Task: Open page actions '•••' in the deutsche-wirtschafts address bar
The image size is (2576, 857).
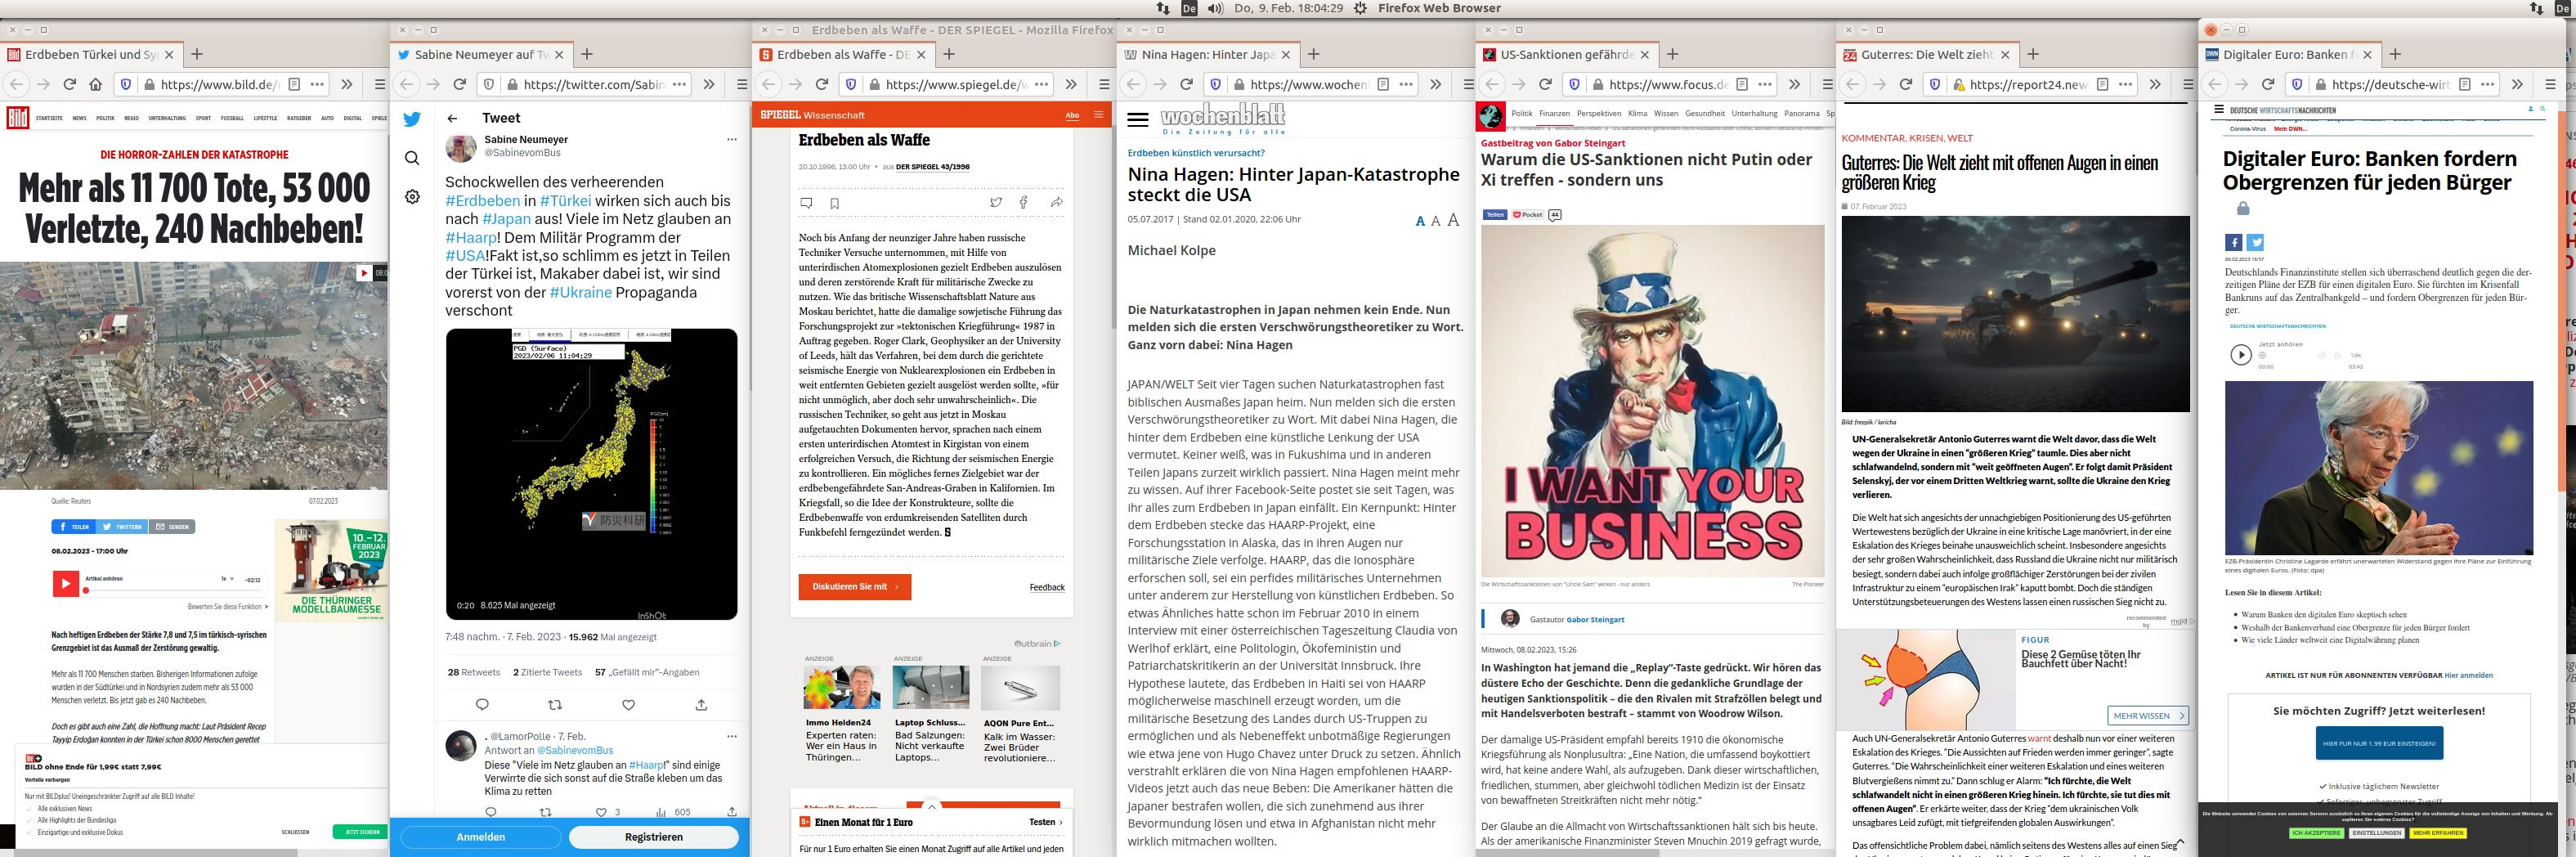Action: pyautogui.click(x=2488, y=85)
